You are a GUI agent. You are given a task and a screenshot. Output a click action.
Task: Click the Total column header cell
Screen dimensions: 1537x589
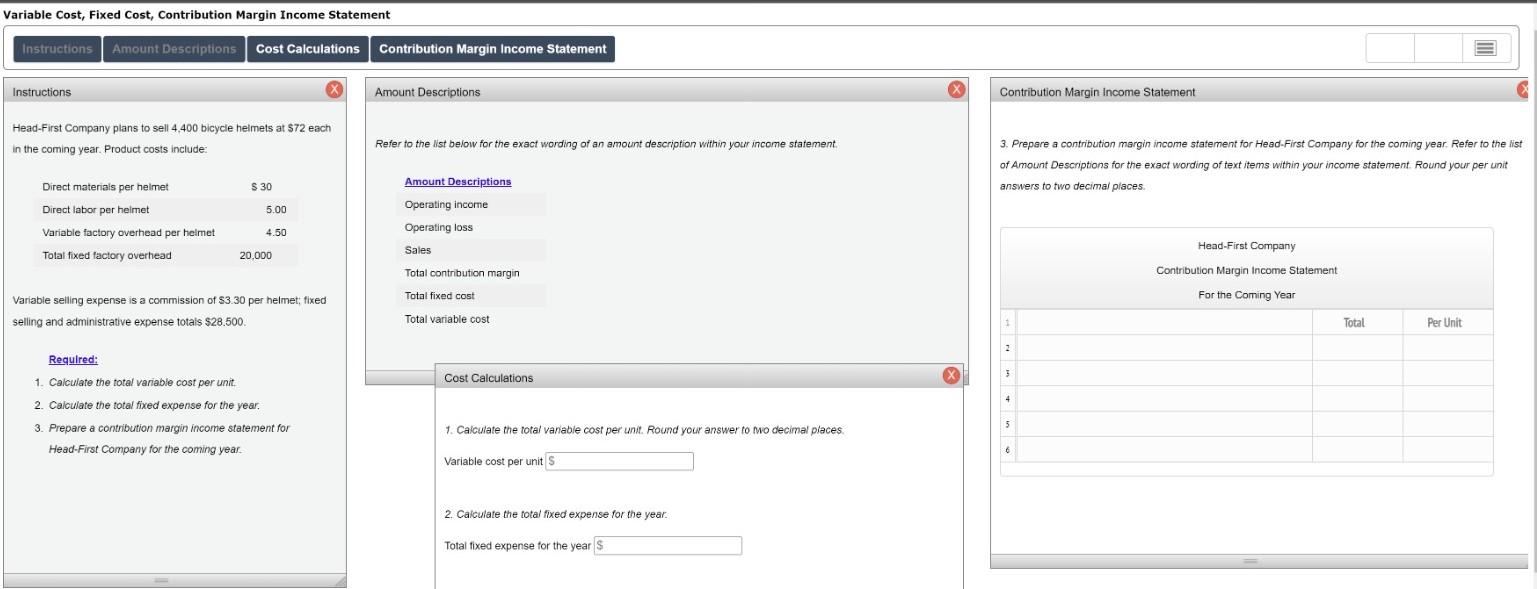(x=1356, y=322)
